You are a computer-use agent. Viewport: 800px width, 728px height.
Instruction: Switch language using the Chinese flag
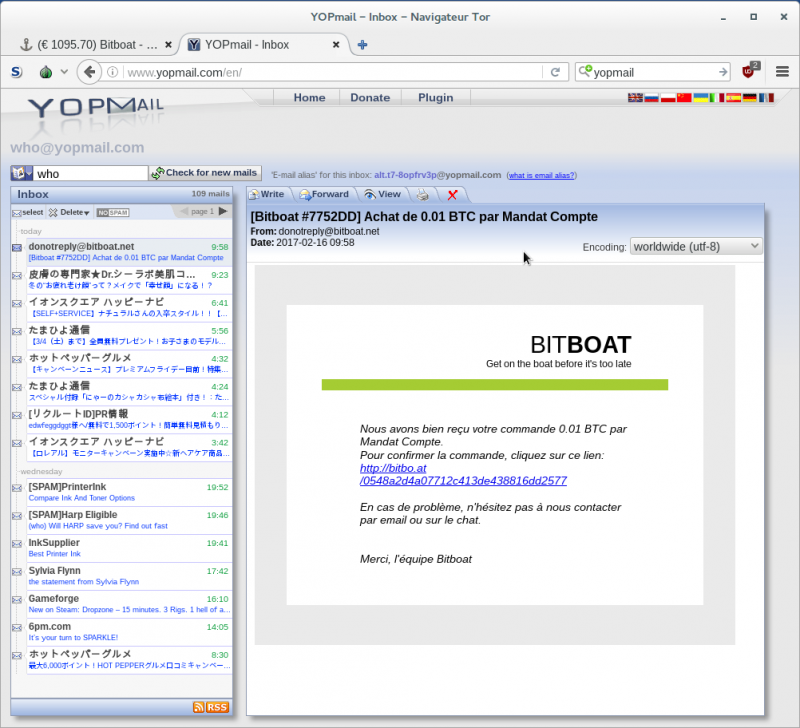pos(684,97)
